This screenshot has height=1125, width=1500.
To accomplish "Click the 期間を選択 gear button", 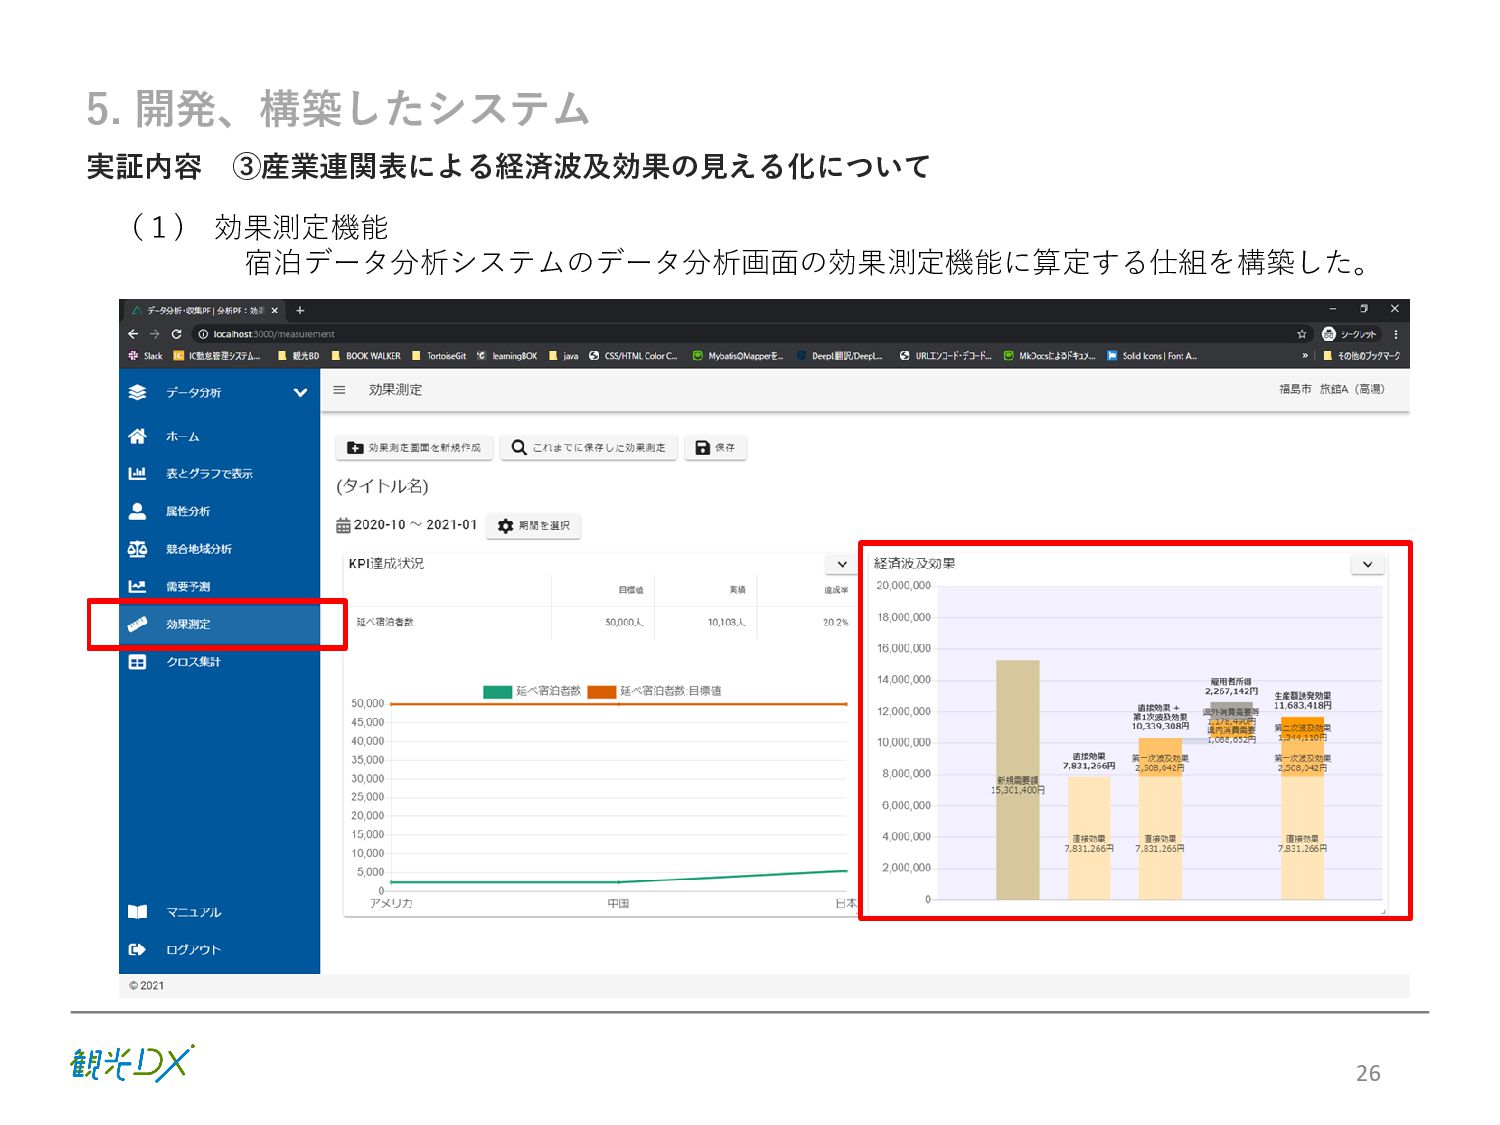I will tap(533, 525).
